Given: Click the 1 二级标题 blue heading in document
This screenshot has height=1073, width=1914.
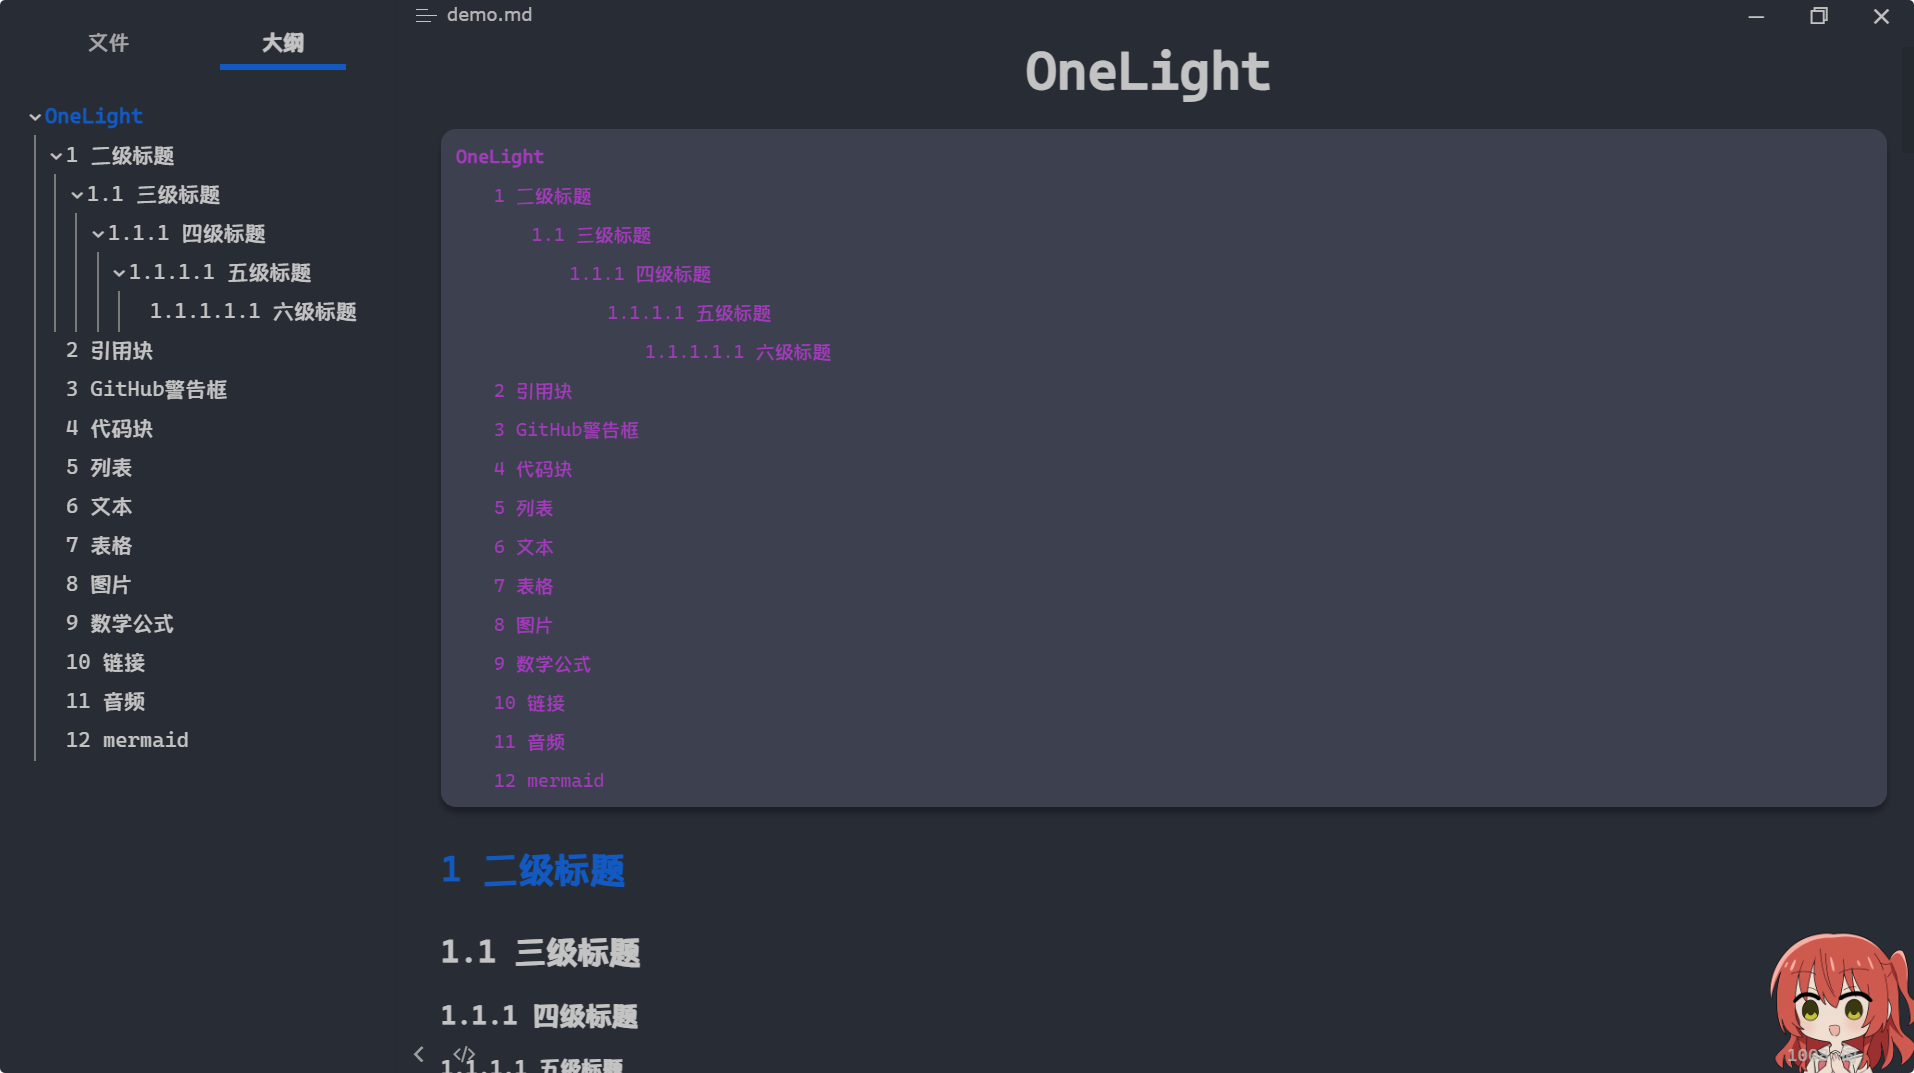Looking at the screenshot, I should pyautogui.click(x=533, y=870).
